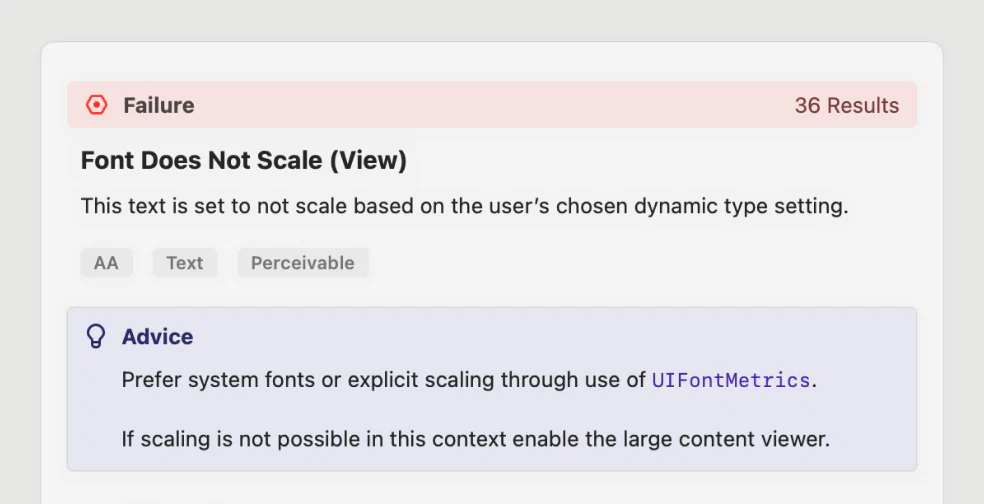Click the word Results in the banner
The height and width of the screenshot is (504, 984).
863,105
